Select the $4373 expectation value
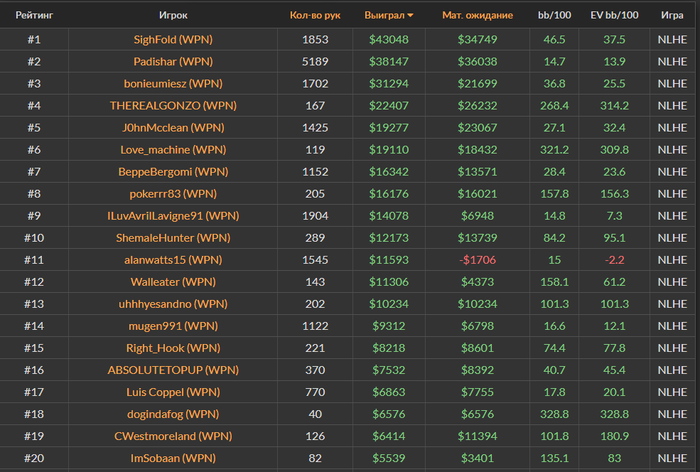Screen dimensions: 700x472 pos(477,282)
